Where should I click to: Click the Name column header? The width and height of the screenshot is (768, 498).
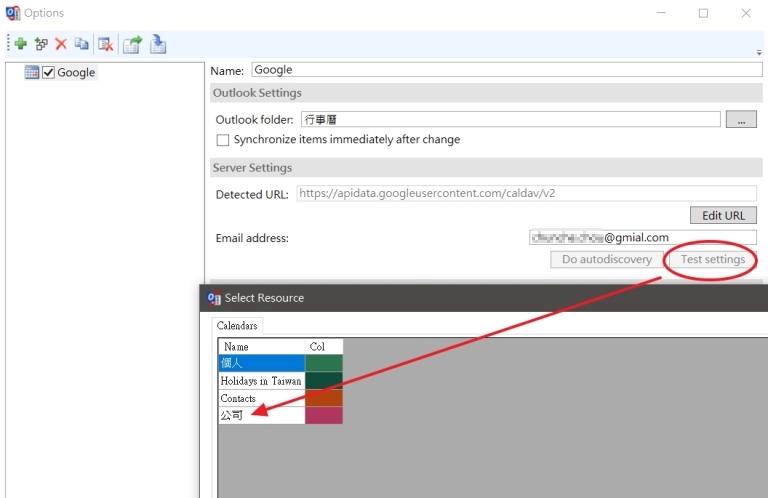click(x=262, y=346)
